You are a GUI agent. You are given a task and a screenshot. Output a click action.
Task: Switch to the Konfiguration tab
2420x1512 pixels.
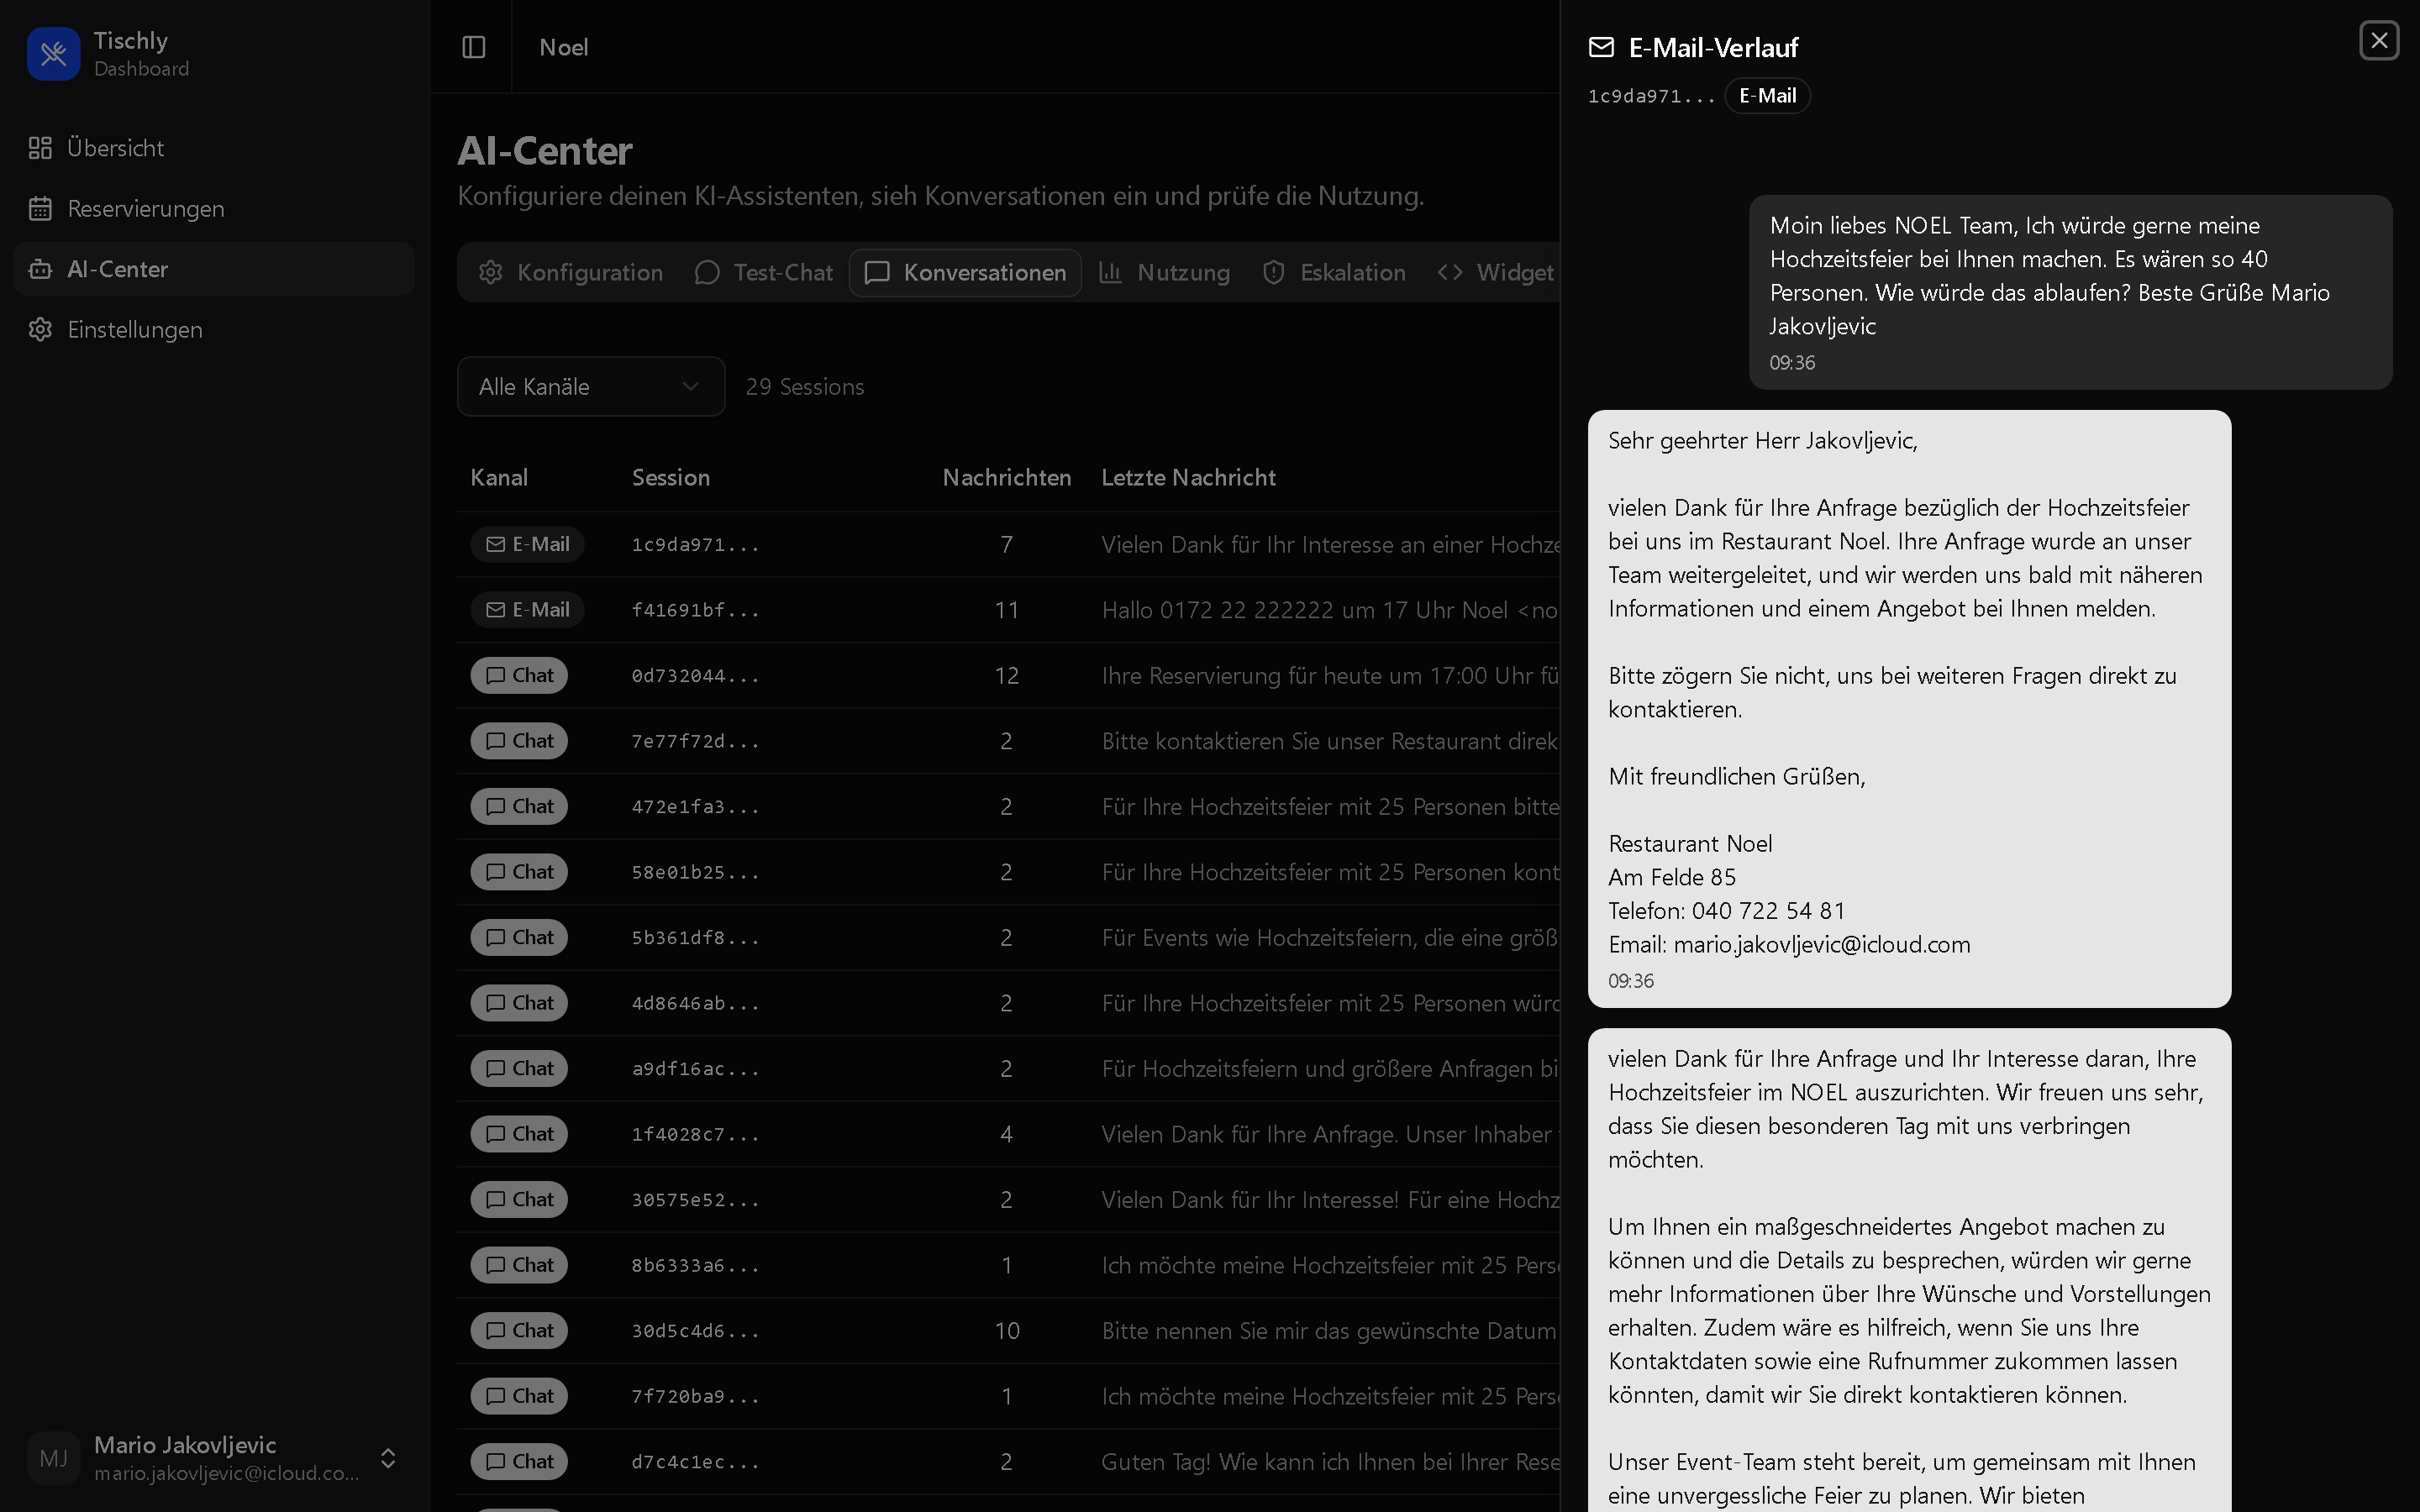pyautogui.click(x=571, y=273)
